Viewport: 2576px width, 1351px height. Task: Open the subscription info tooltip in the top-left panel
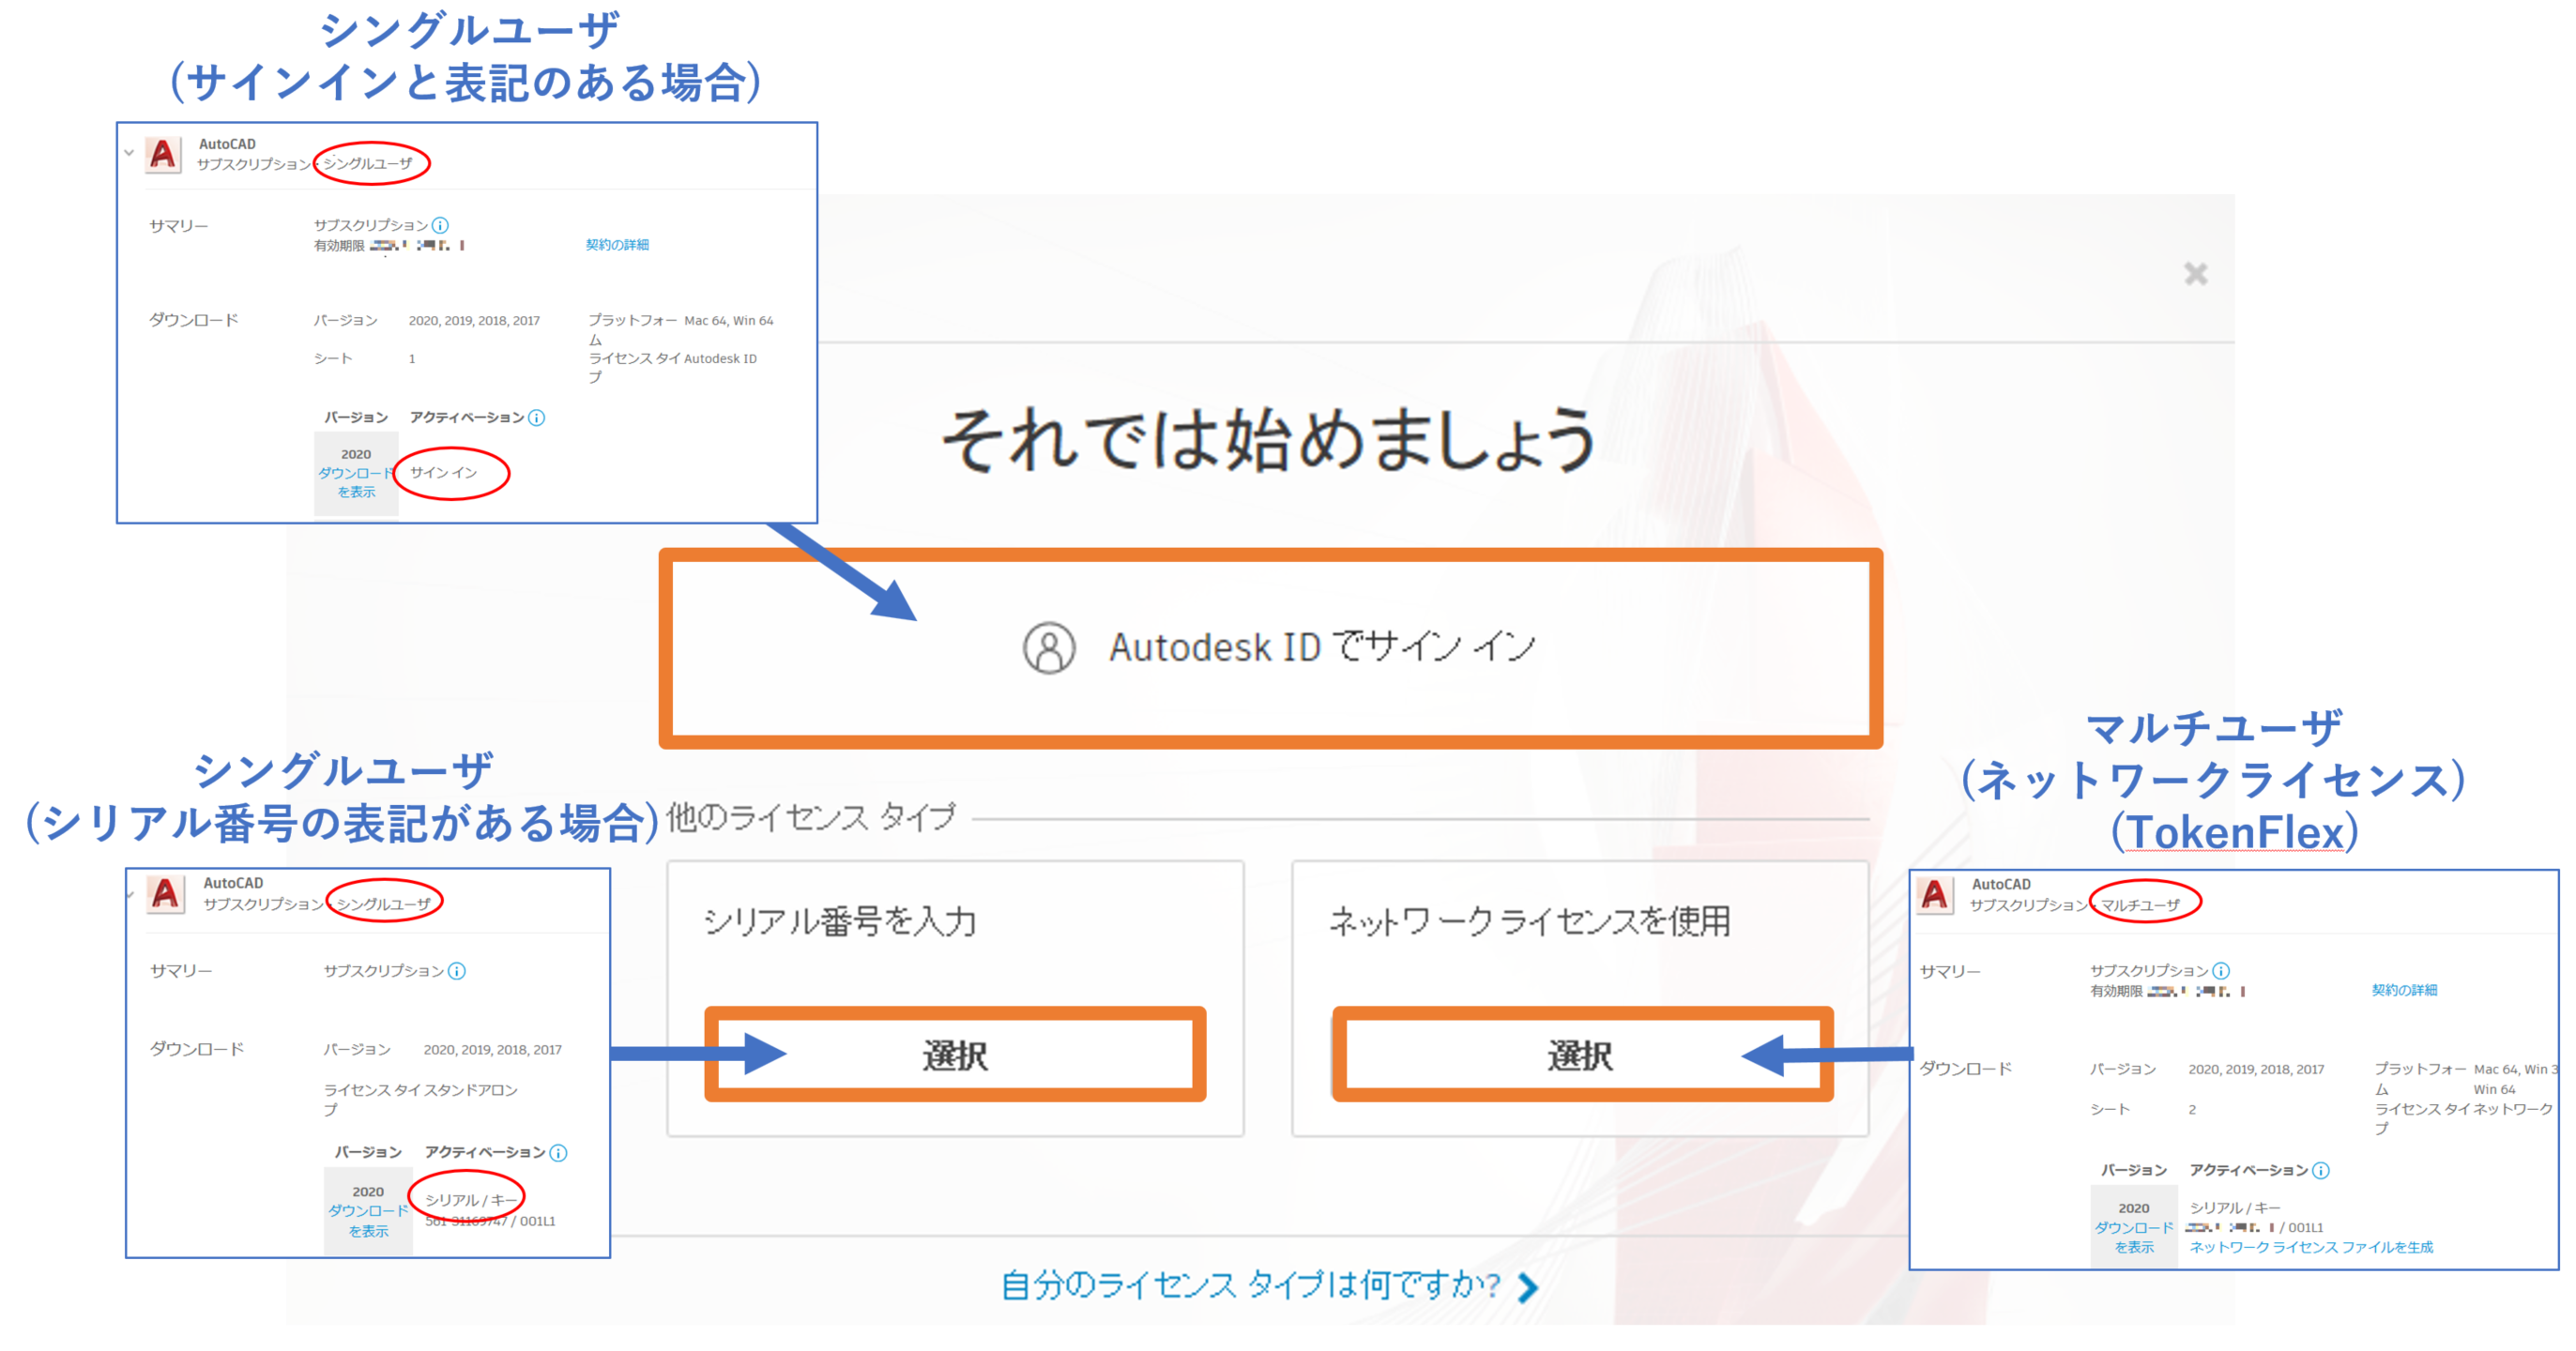[x=440, y=225]
